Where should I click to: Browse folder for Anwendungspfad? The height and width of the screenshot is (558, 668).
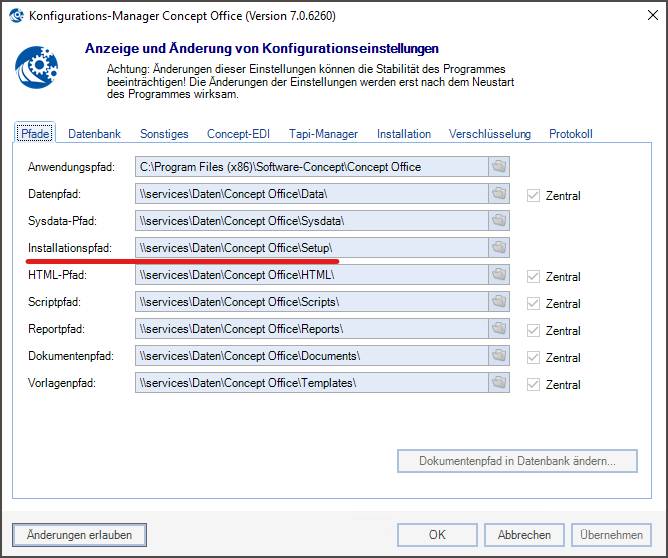pyautogui.click(x=499, y=167)
